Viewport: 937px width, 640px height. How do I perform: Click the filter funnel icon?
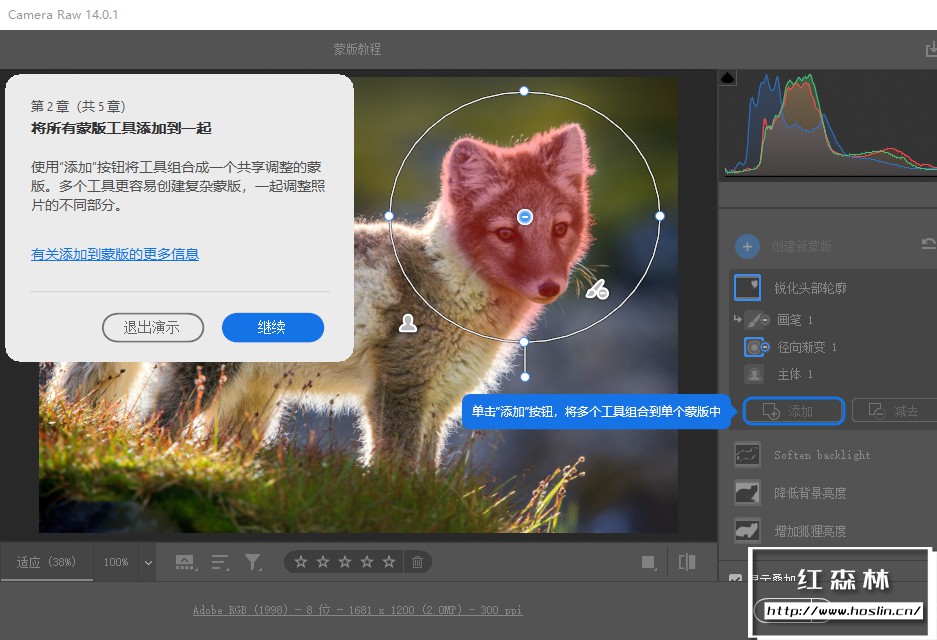coord(253,562)
